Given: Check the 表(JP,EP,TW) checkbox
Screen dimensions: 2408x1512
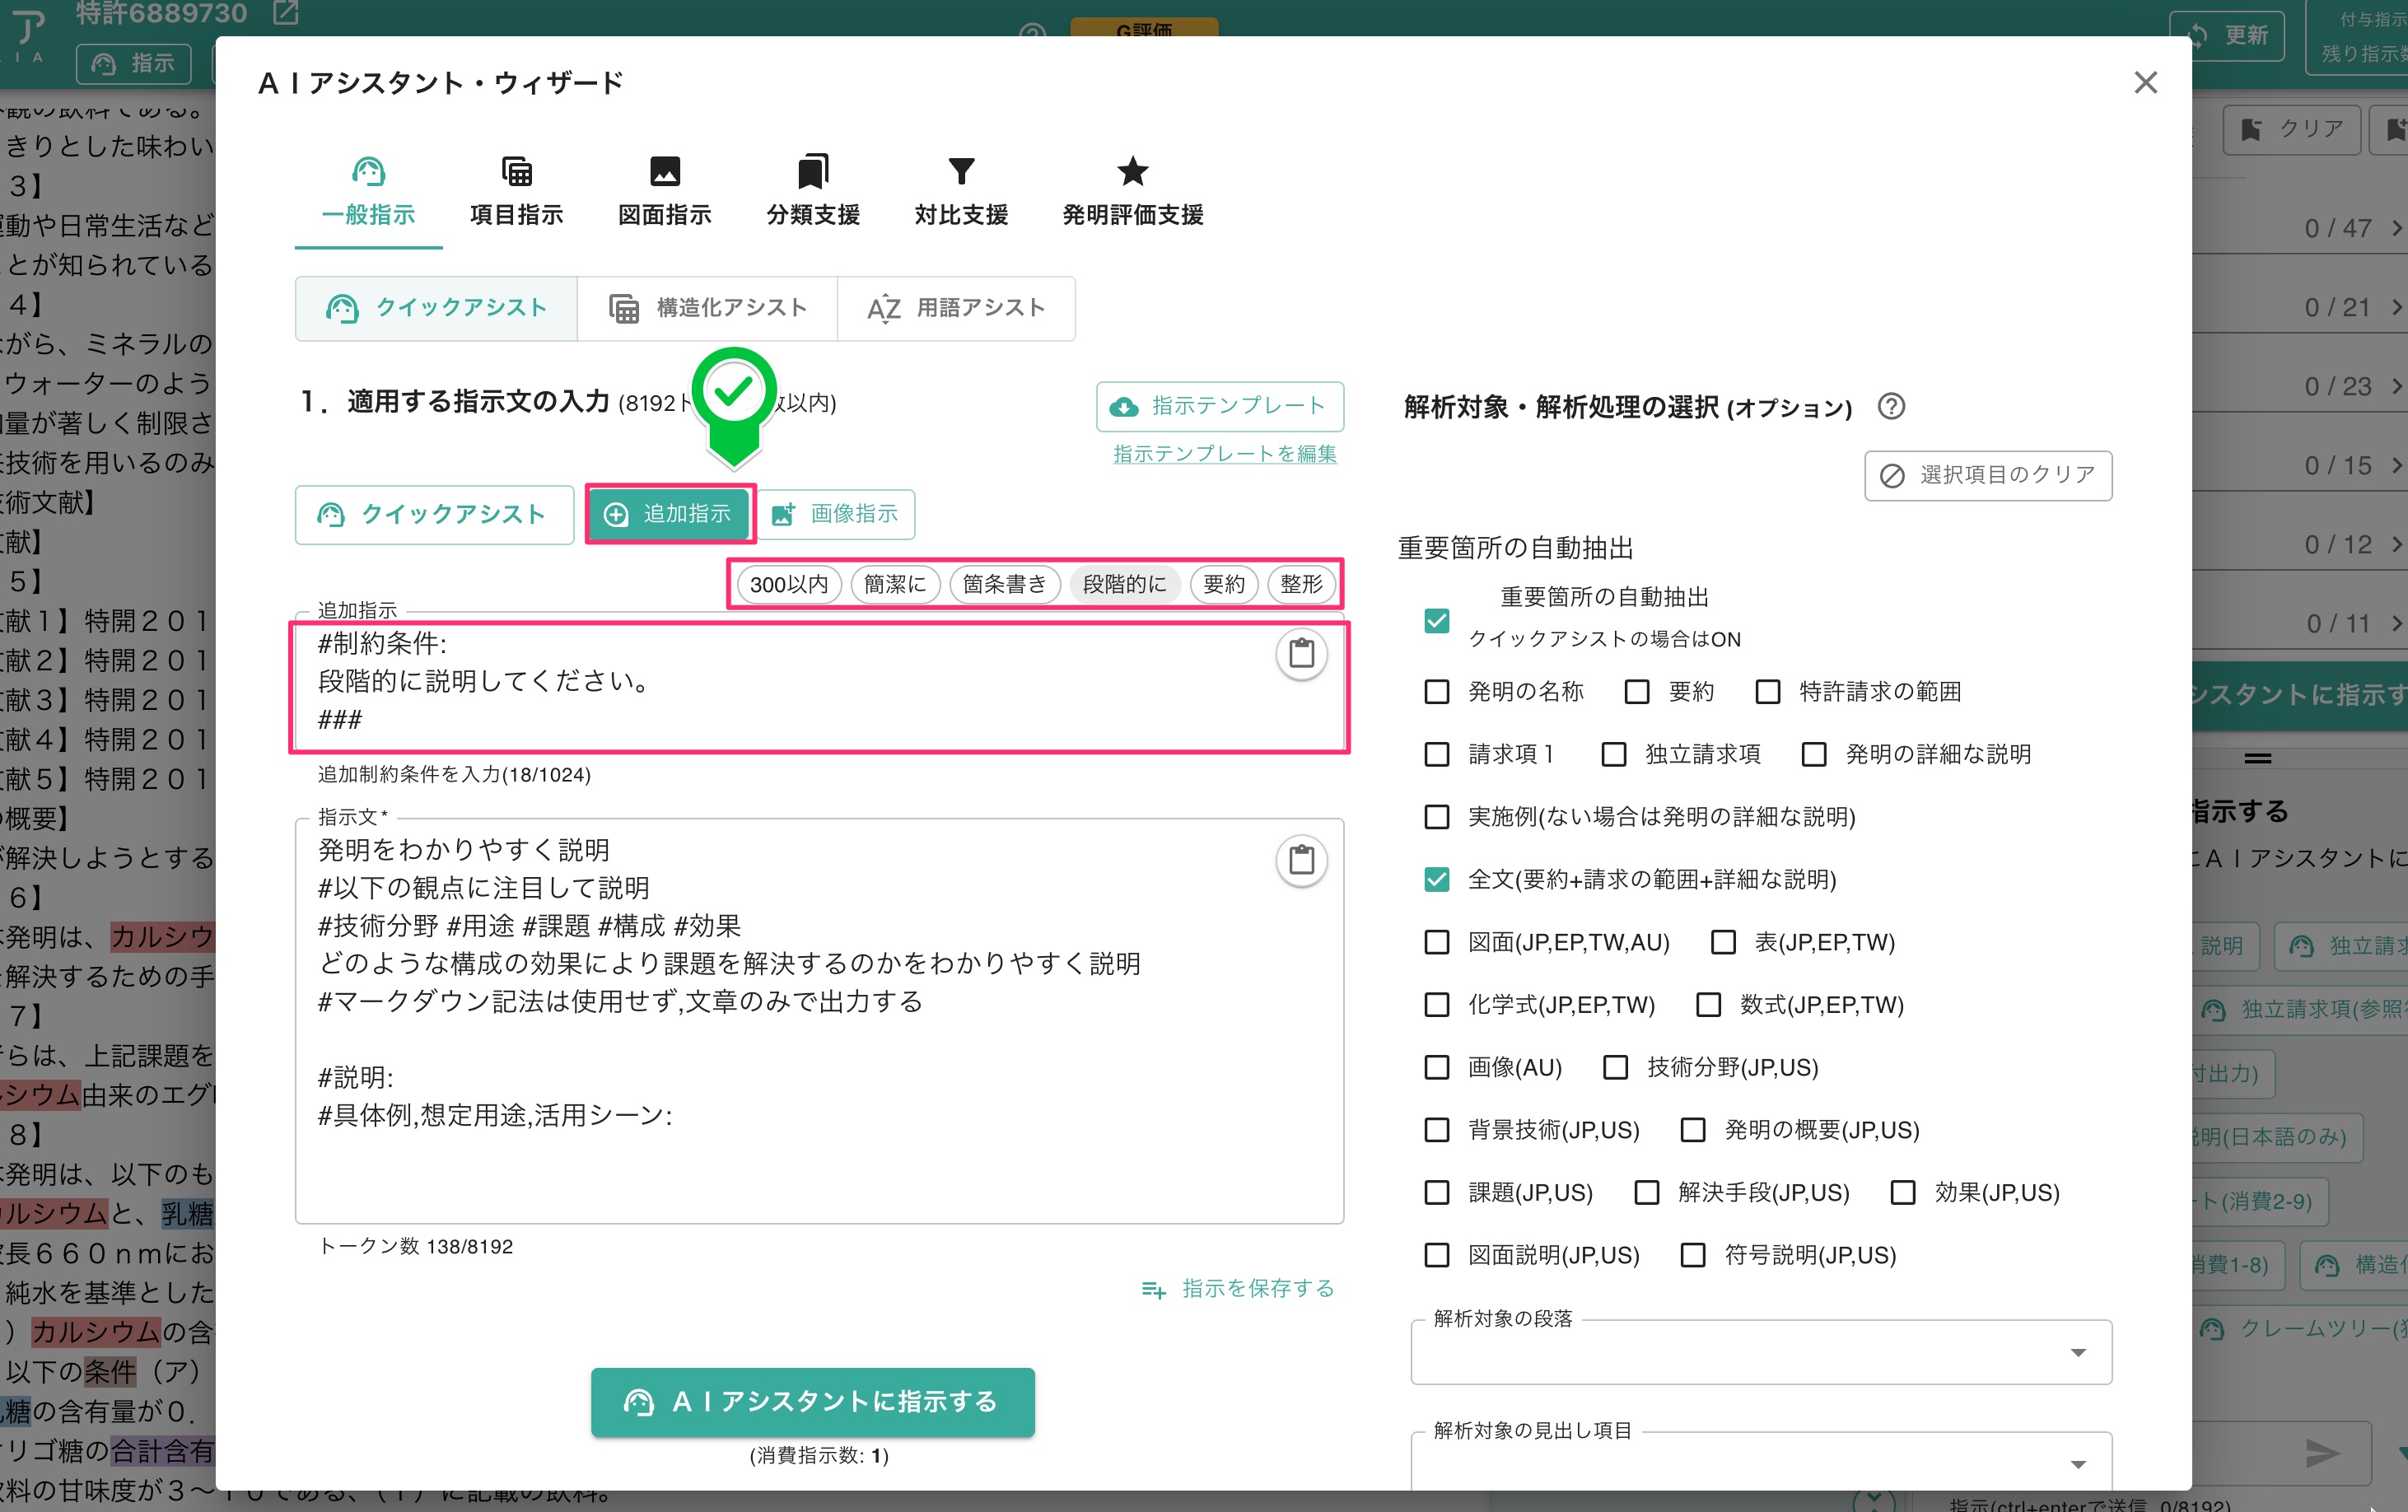Looking at the screenshot, I should point(1723,942).
